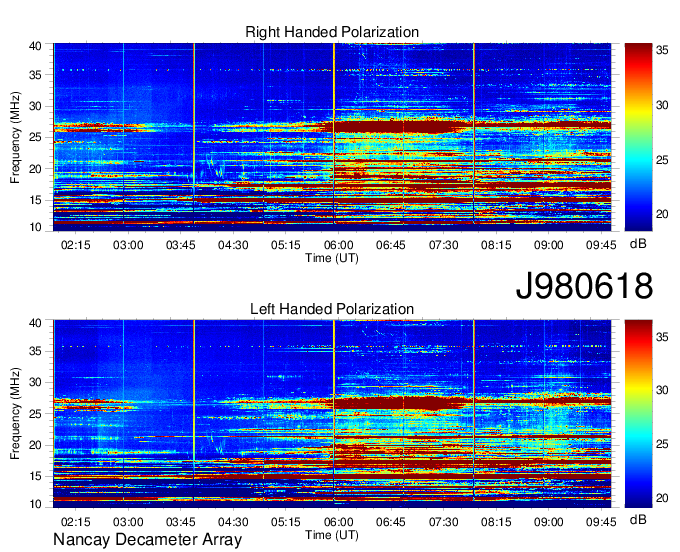The image size is (680, 552).
Task: Click 09:00 tick on Left Handed time axis
Action: point(548,522)
